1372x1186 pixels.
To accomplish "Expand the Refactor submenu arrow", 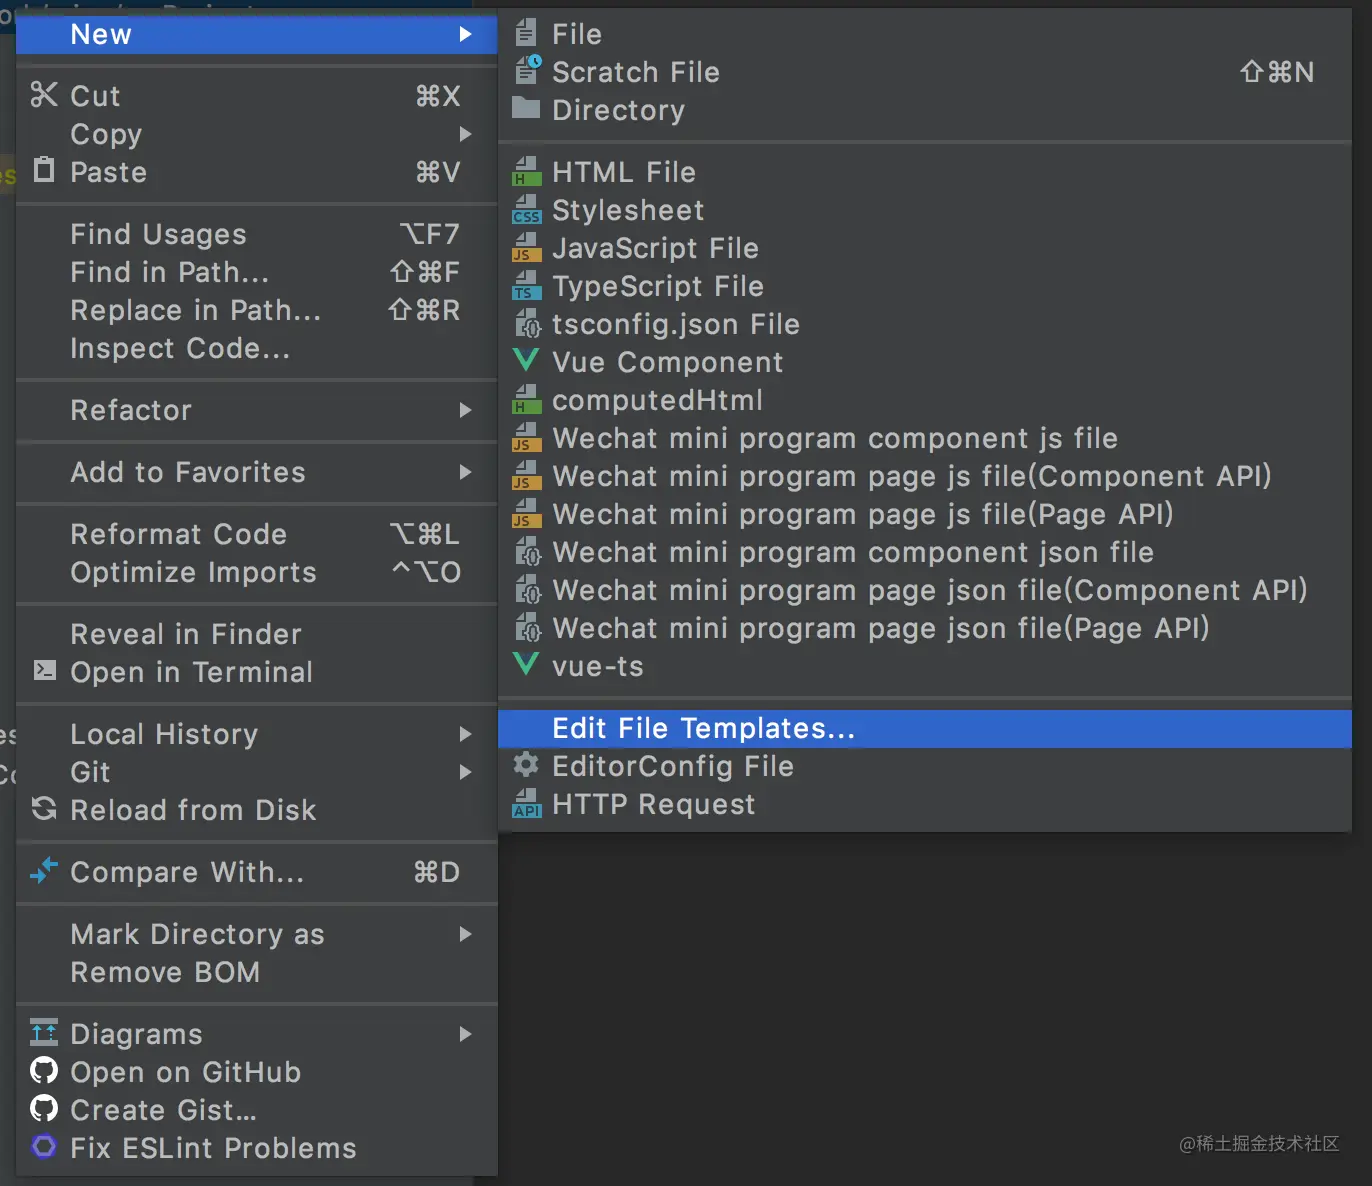I will pyautogui.click(x=465, y=410).
